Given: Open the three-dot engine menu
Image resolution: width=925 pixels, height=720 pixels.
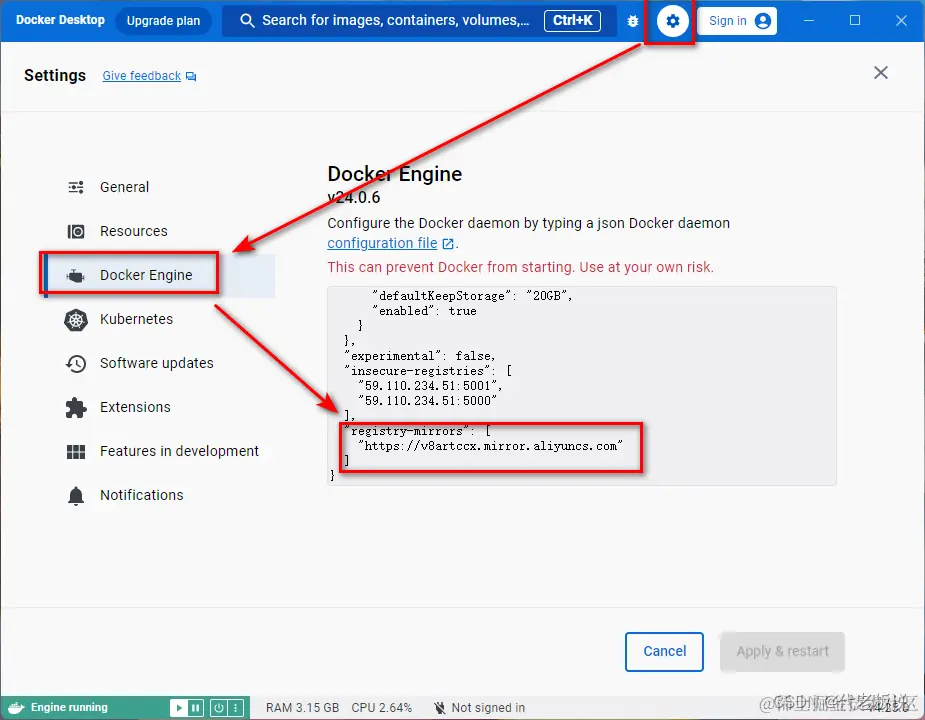Looking at the screenshot, I should click(235, 708).
